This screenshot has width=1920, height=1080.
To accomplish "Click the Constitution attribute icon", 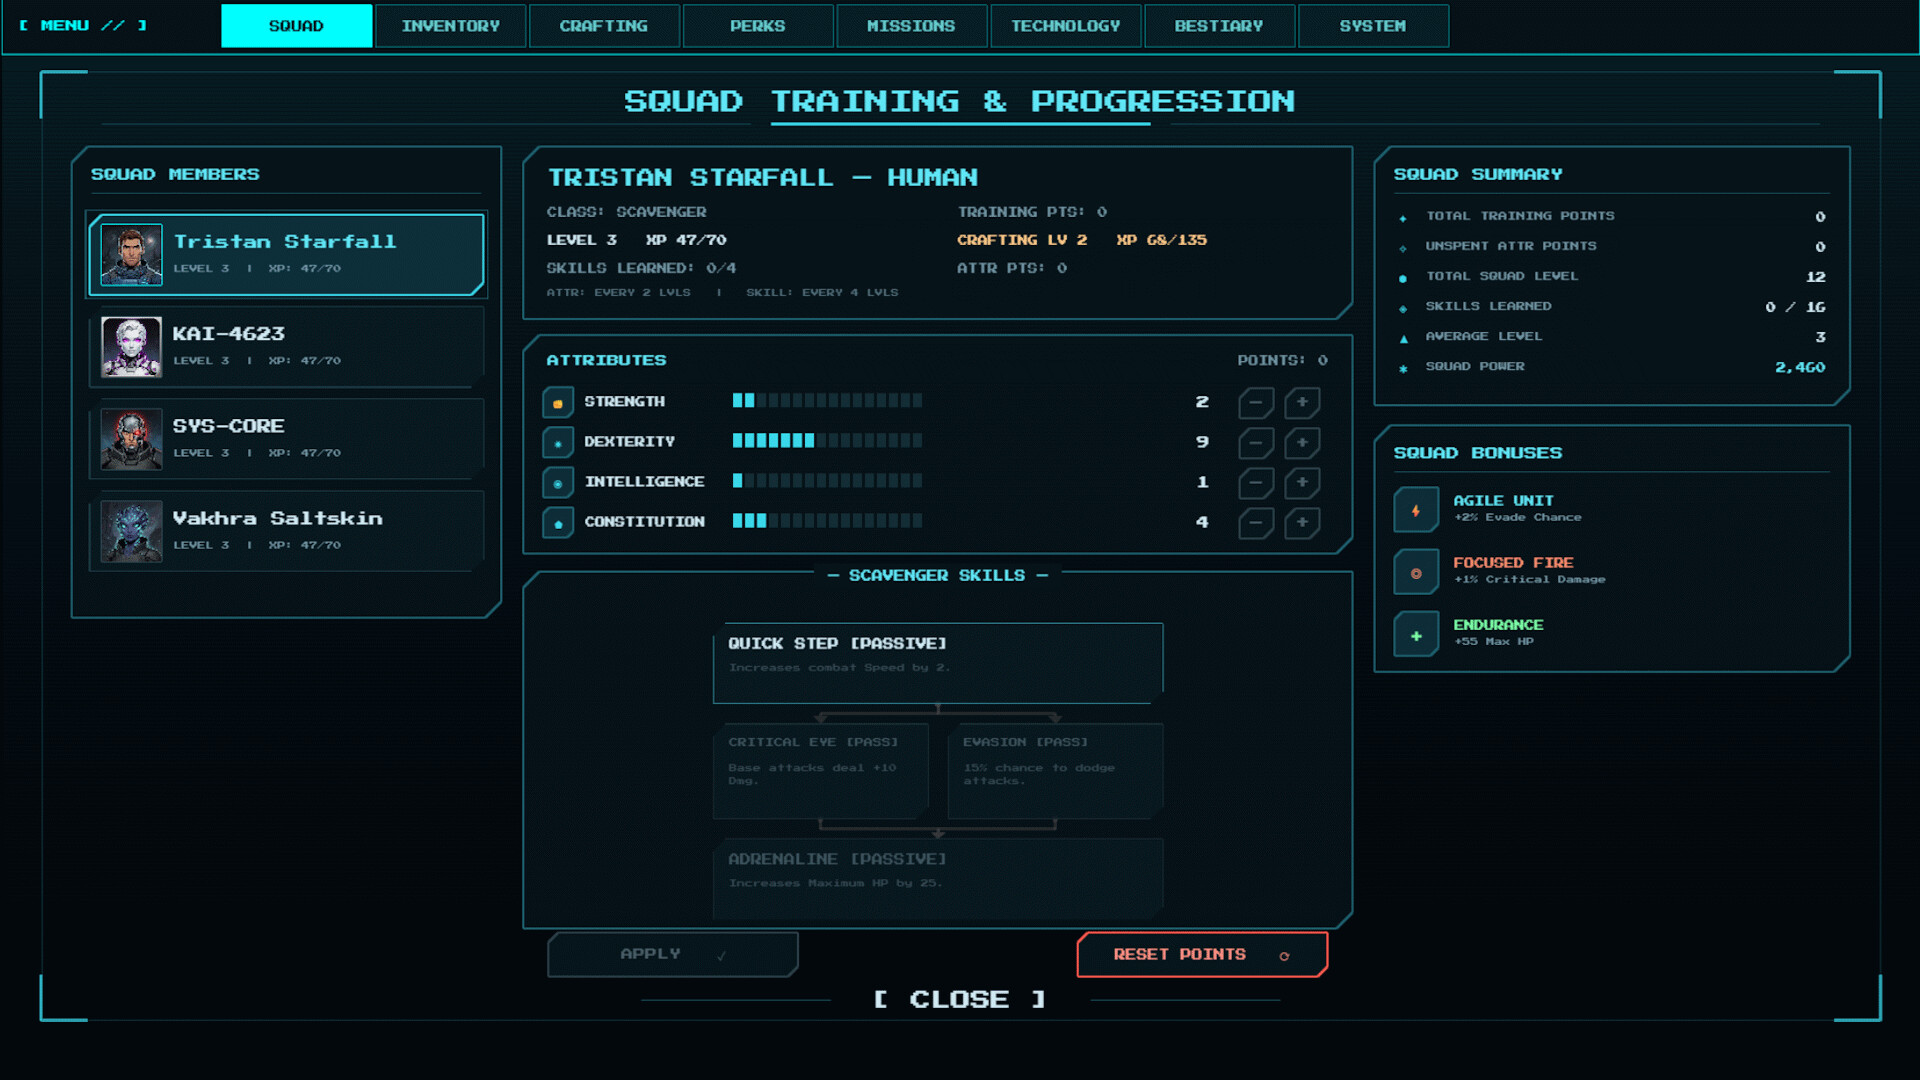I will (558, 523).
